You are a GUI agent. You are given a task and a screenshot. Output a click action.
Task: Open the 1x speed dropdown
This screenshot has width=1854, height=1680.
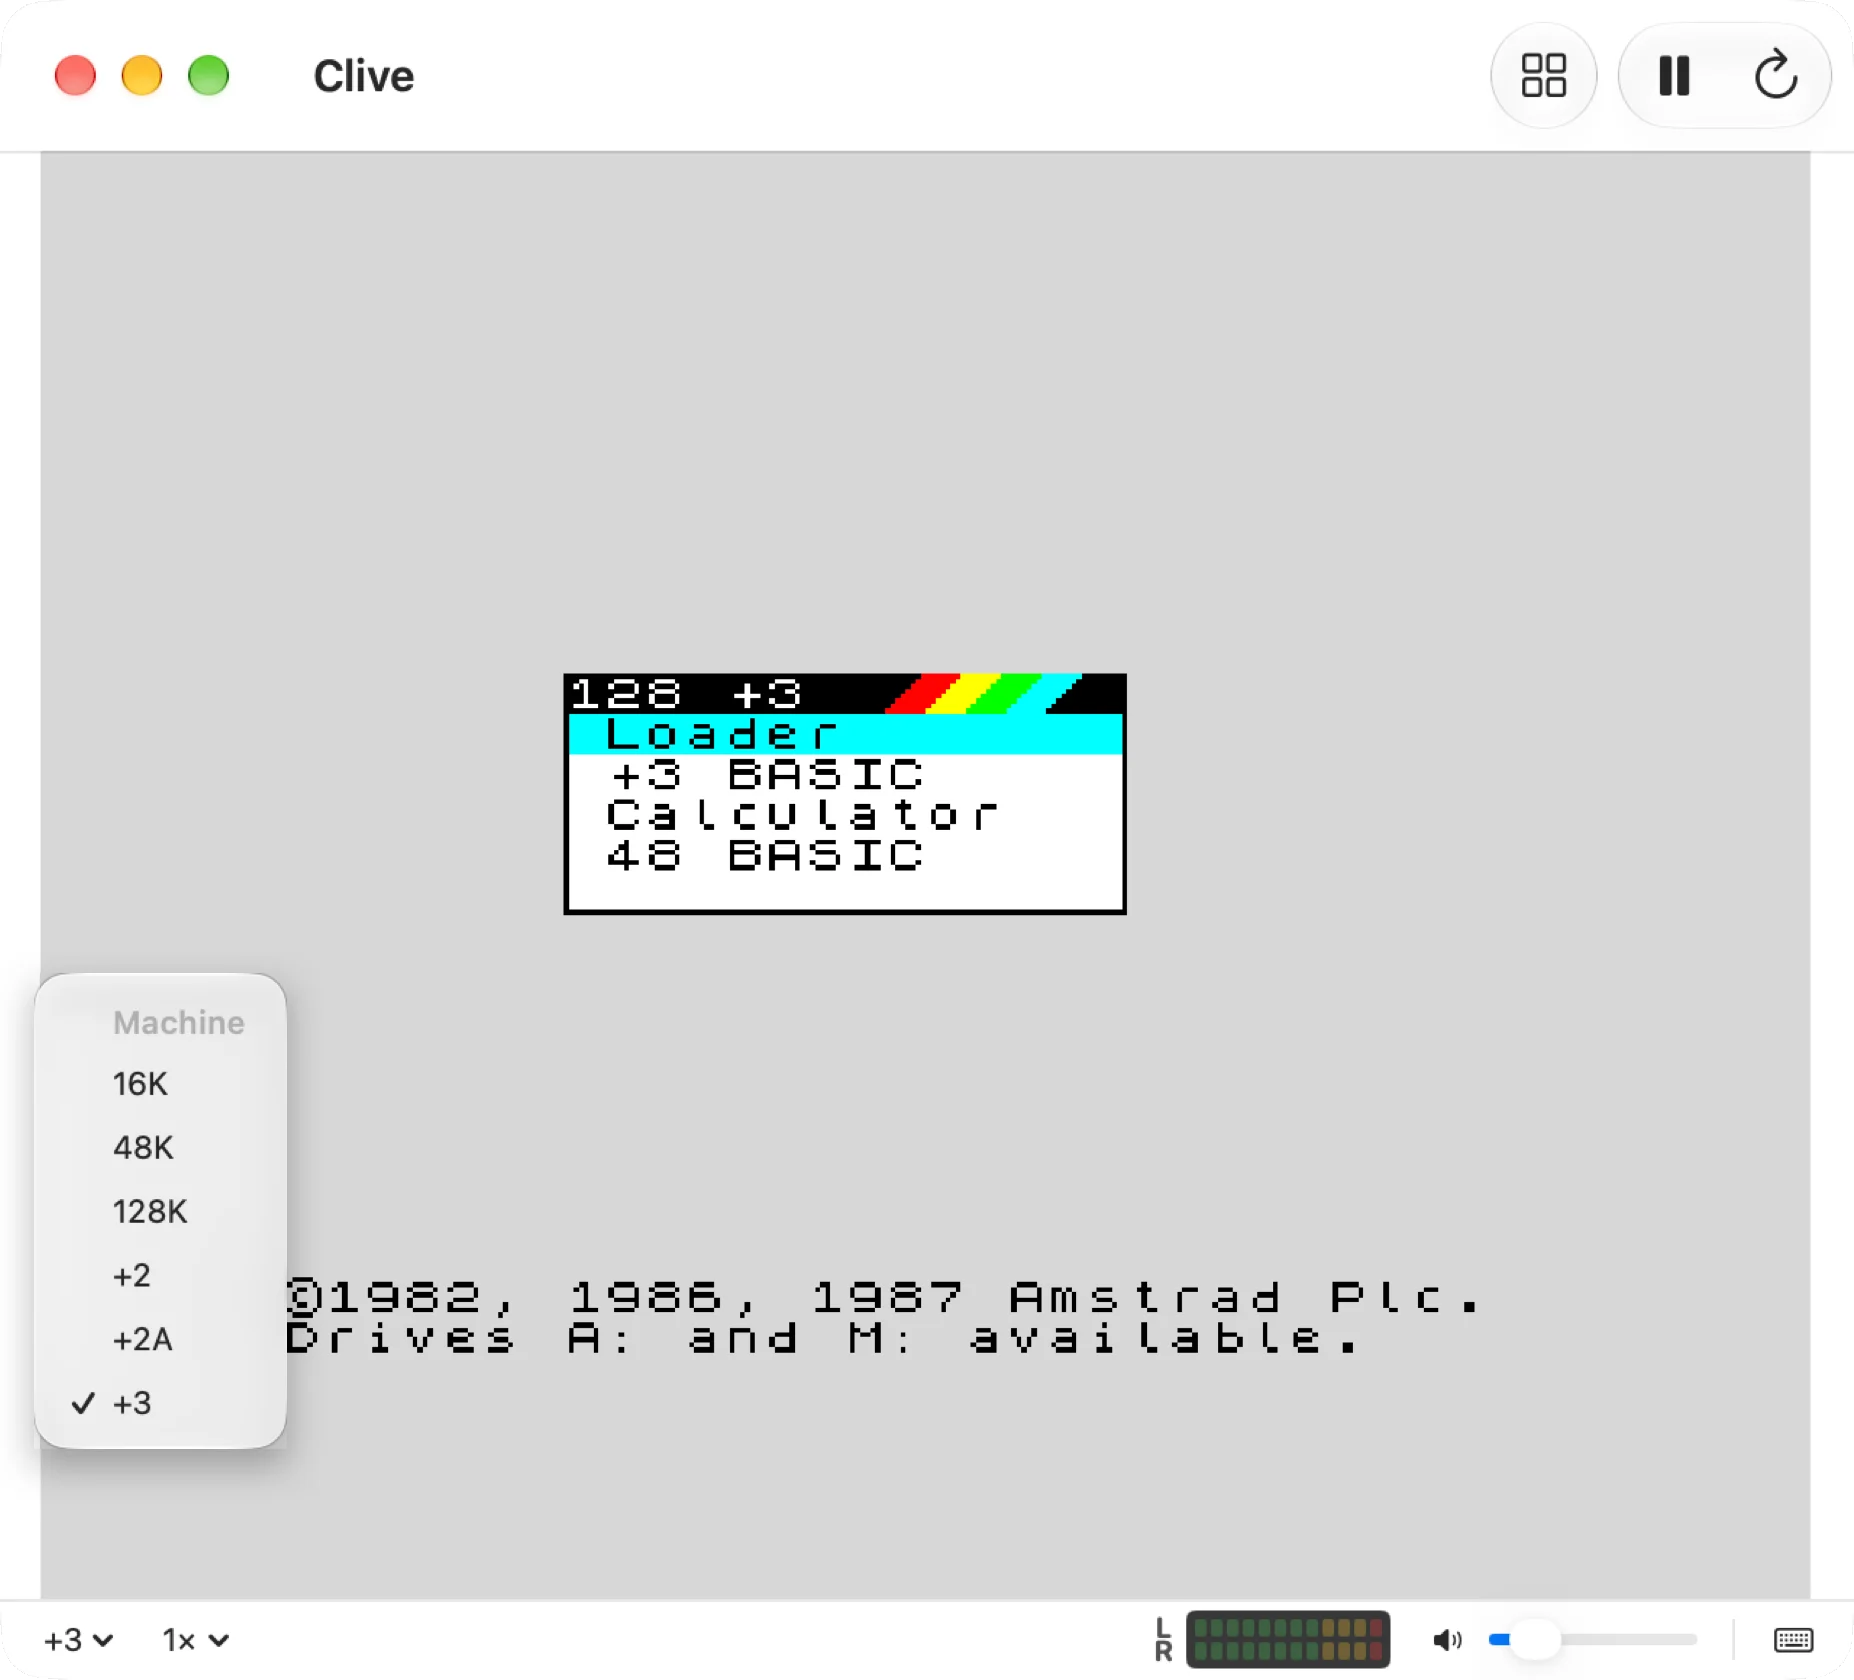pos(196,1640)
